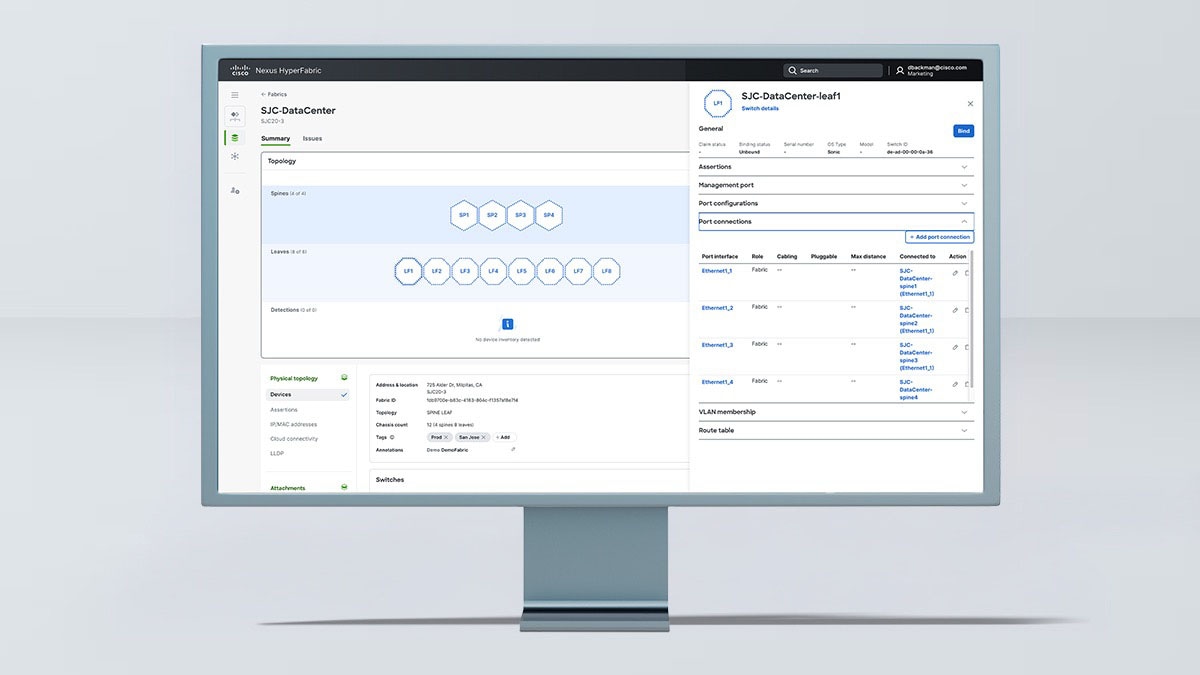Toggle the Attachments group

[x=308, y=488]
